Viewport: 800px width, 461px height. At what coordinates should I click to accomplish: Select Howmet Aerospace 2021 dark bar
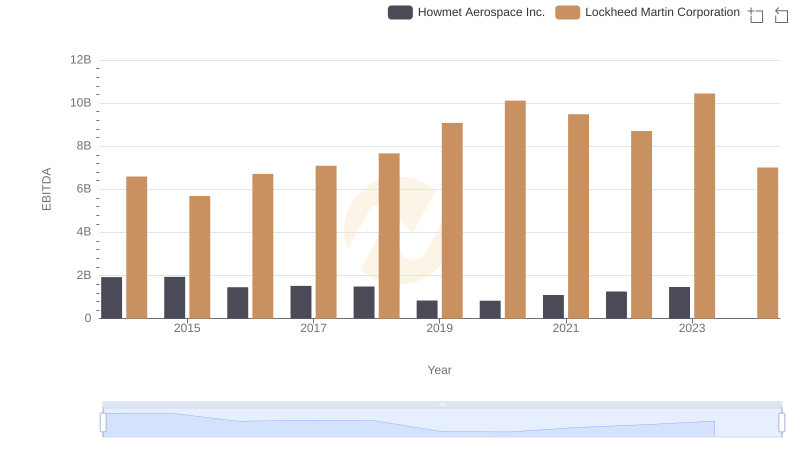(553, 307)
